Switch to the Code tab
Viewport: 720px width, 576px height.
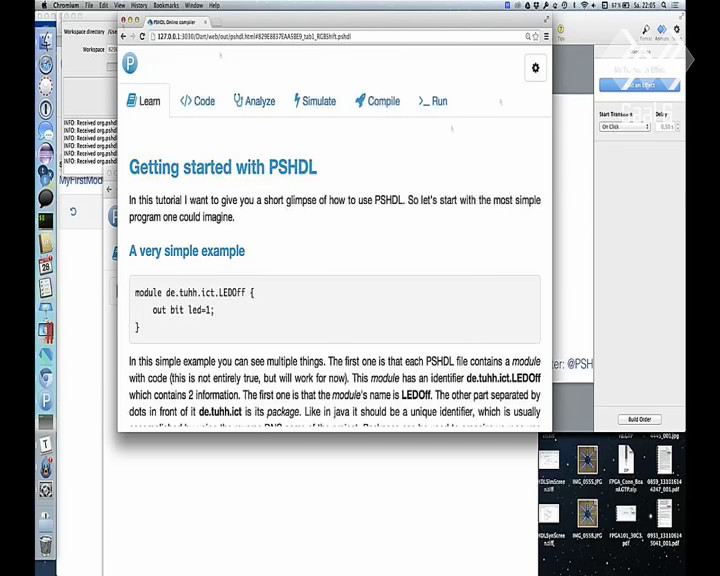197,101
